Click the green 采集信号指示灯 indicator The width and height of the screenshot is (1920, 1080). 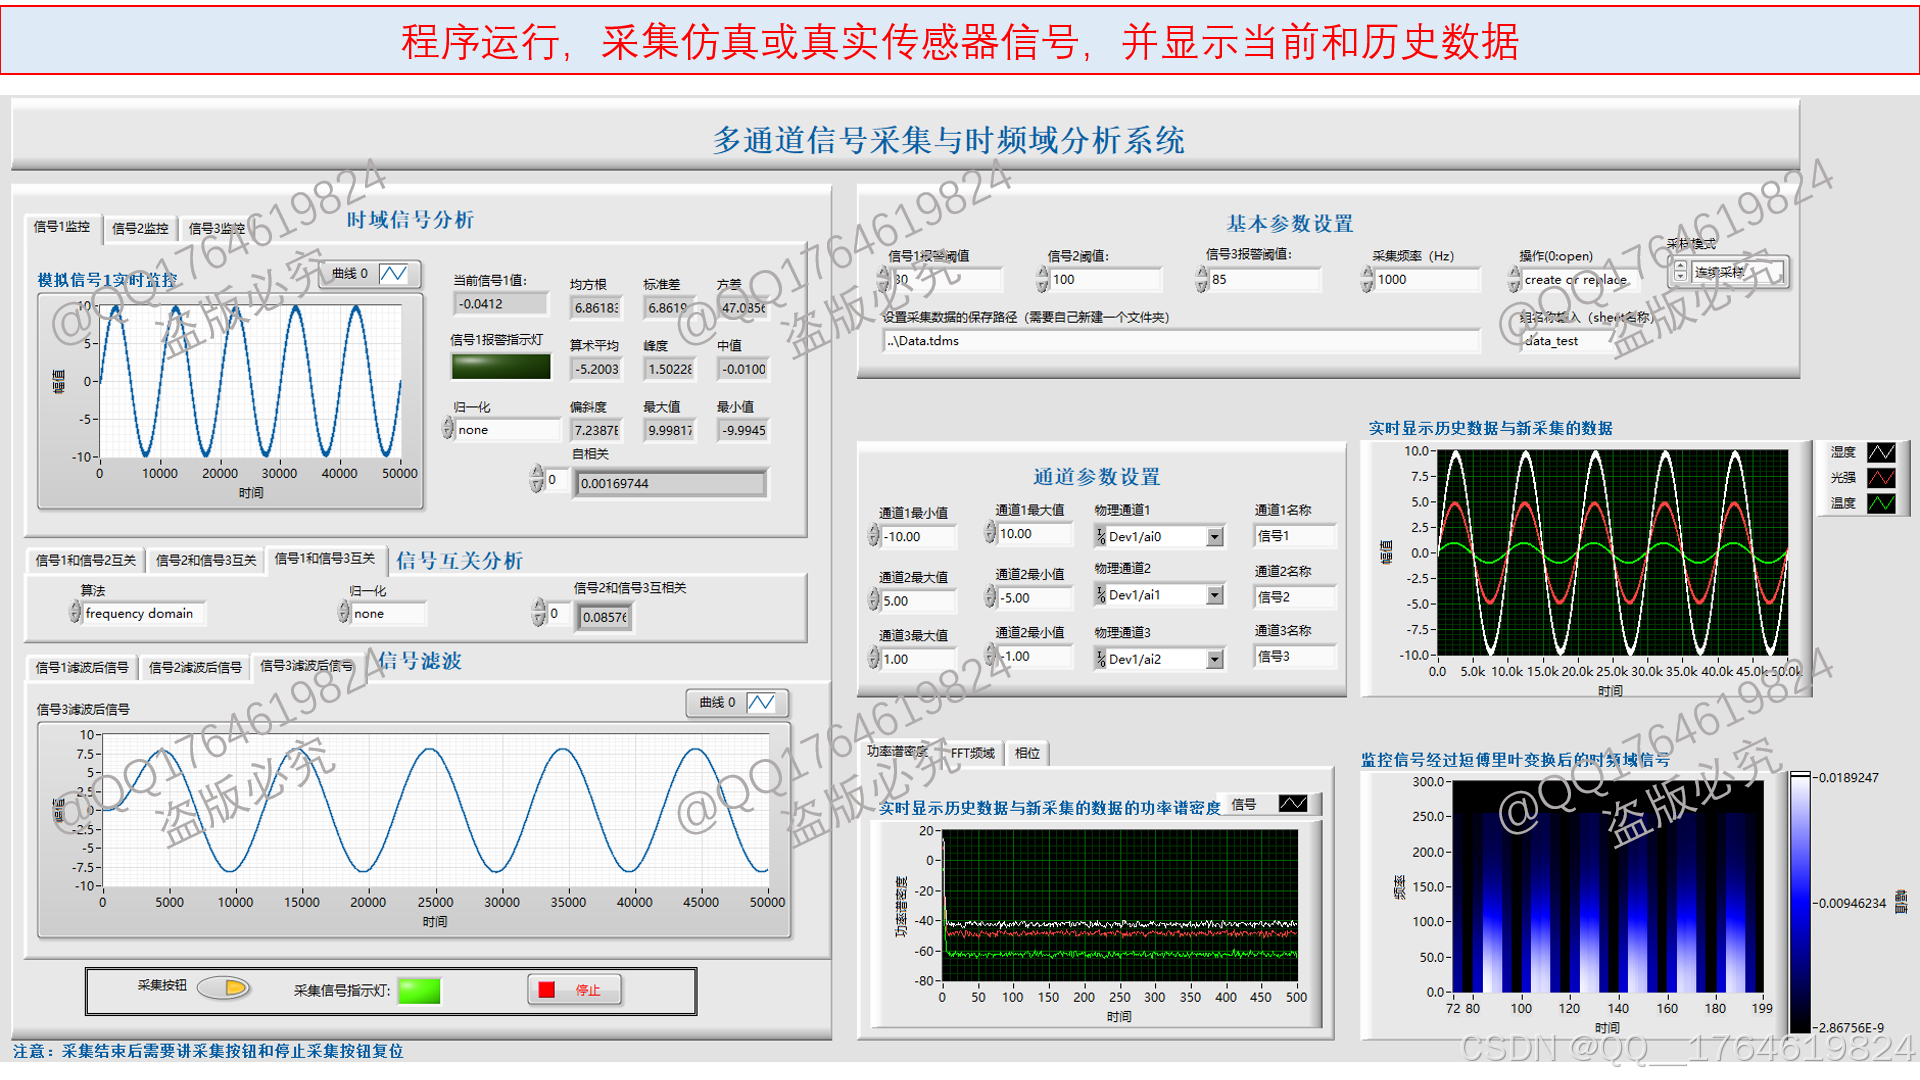pyautogui.click(x=419, y=991)
